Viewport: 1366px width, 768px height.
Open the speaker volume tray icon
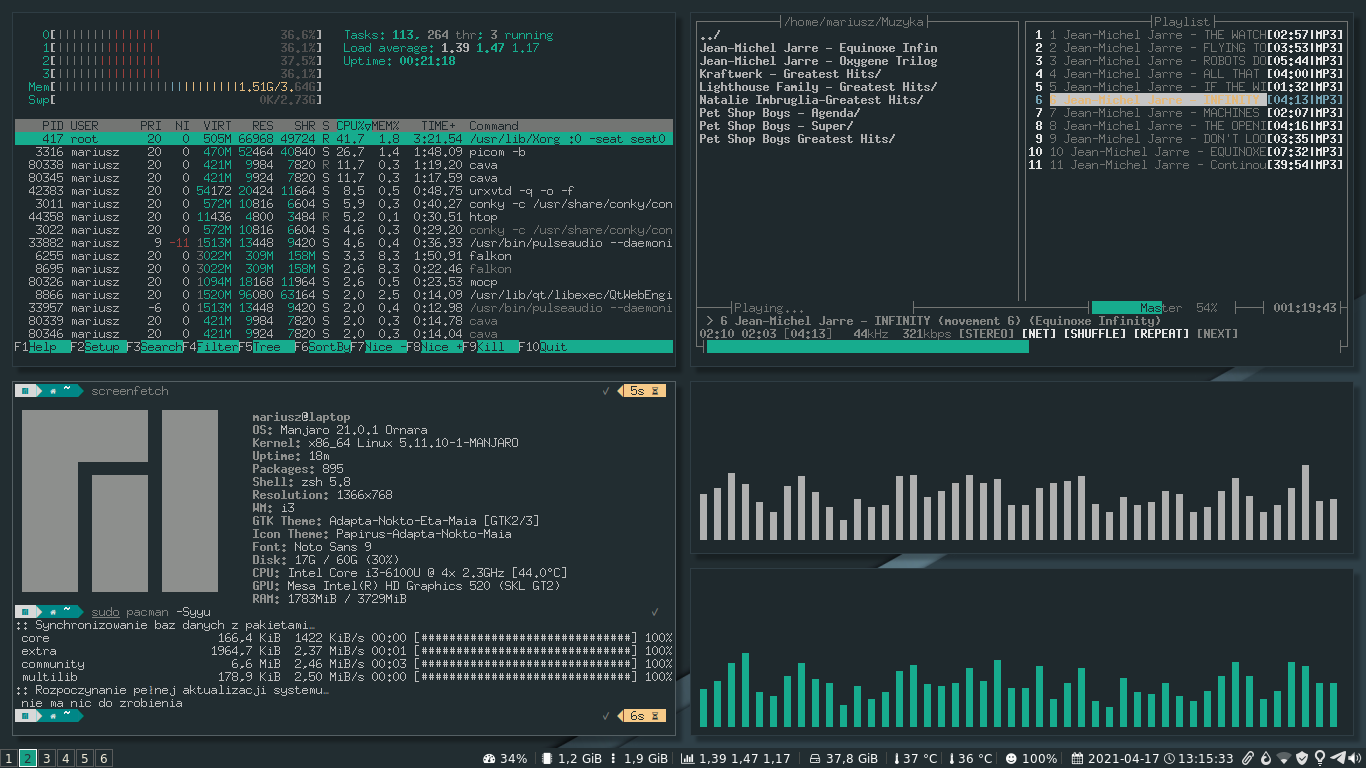[x=1355, y=759]
